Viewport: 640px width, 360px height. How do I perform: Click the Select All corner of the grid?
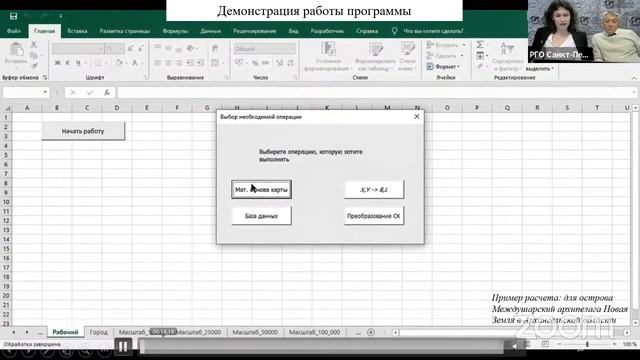click(x=7, y=108)
